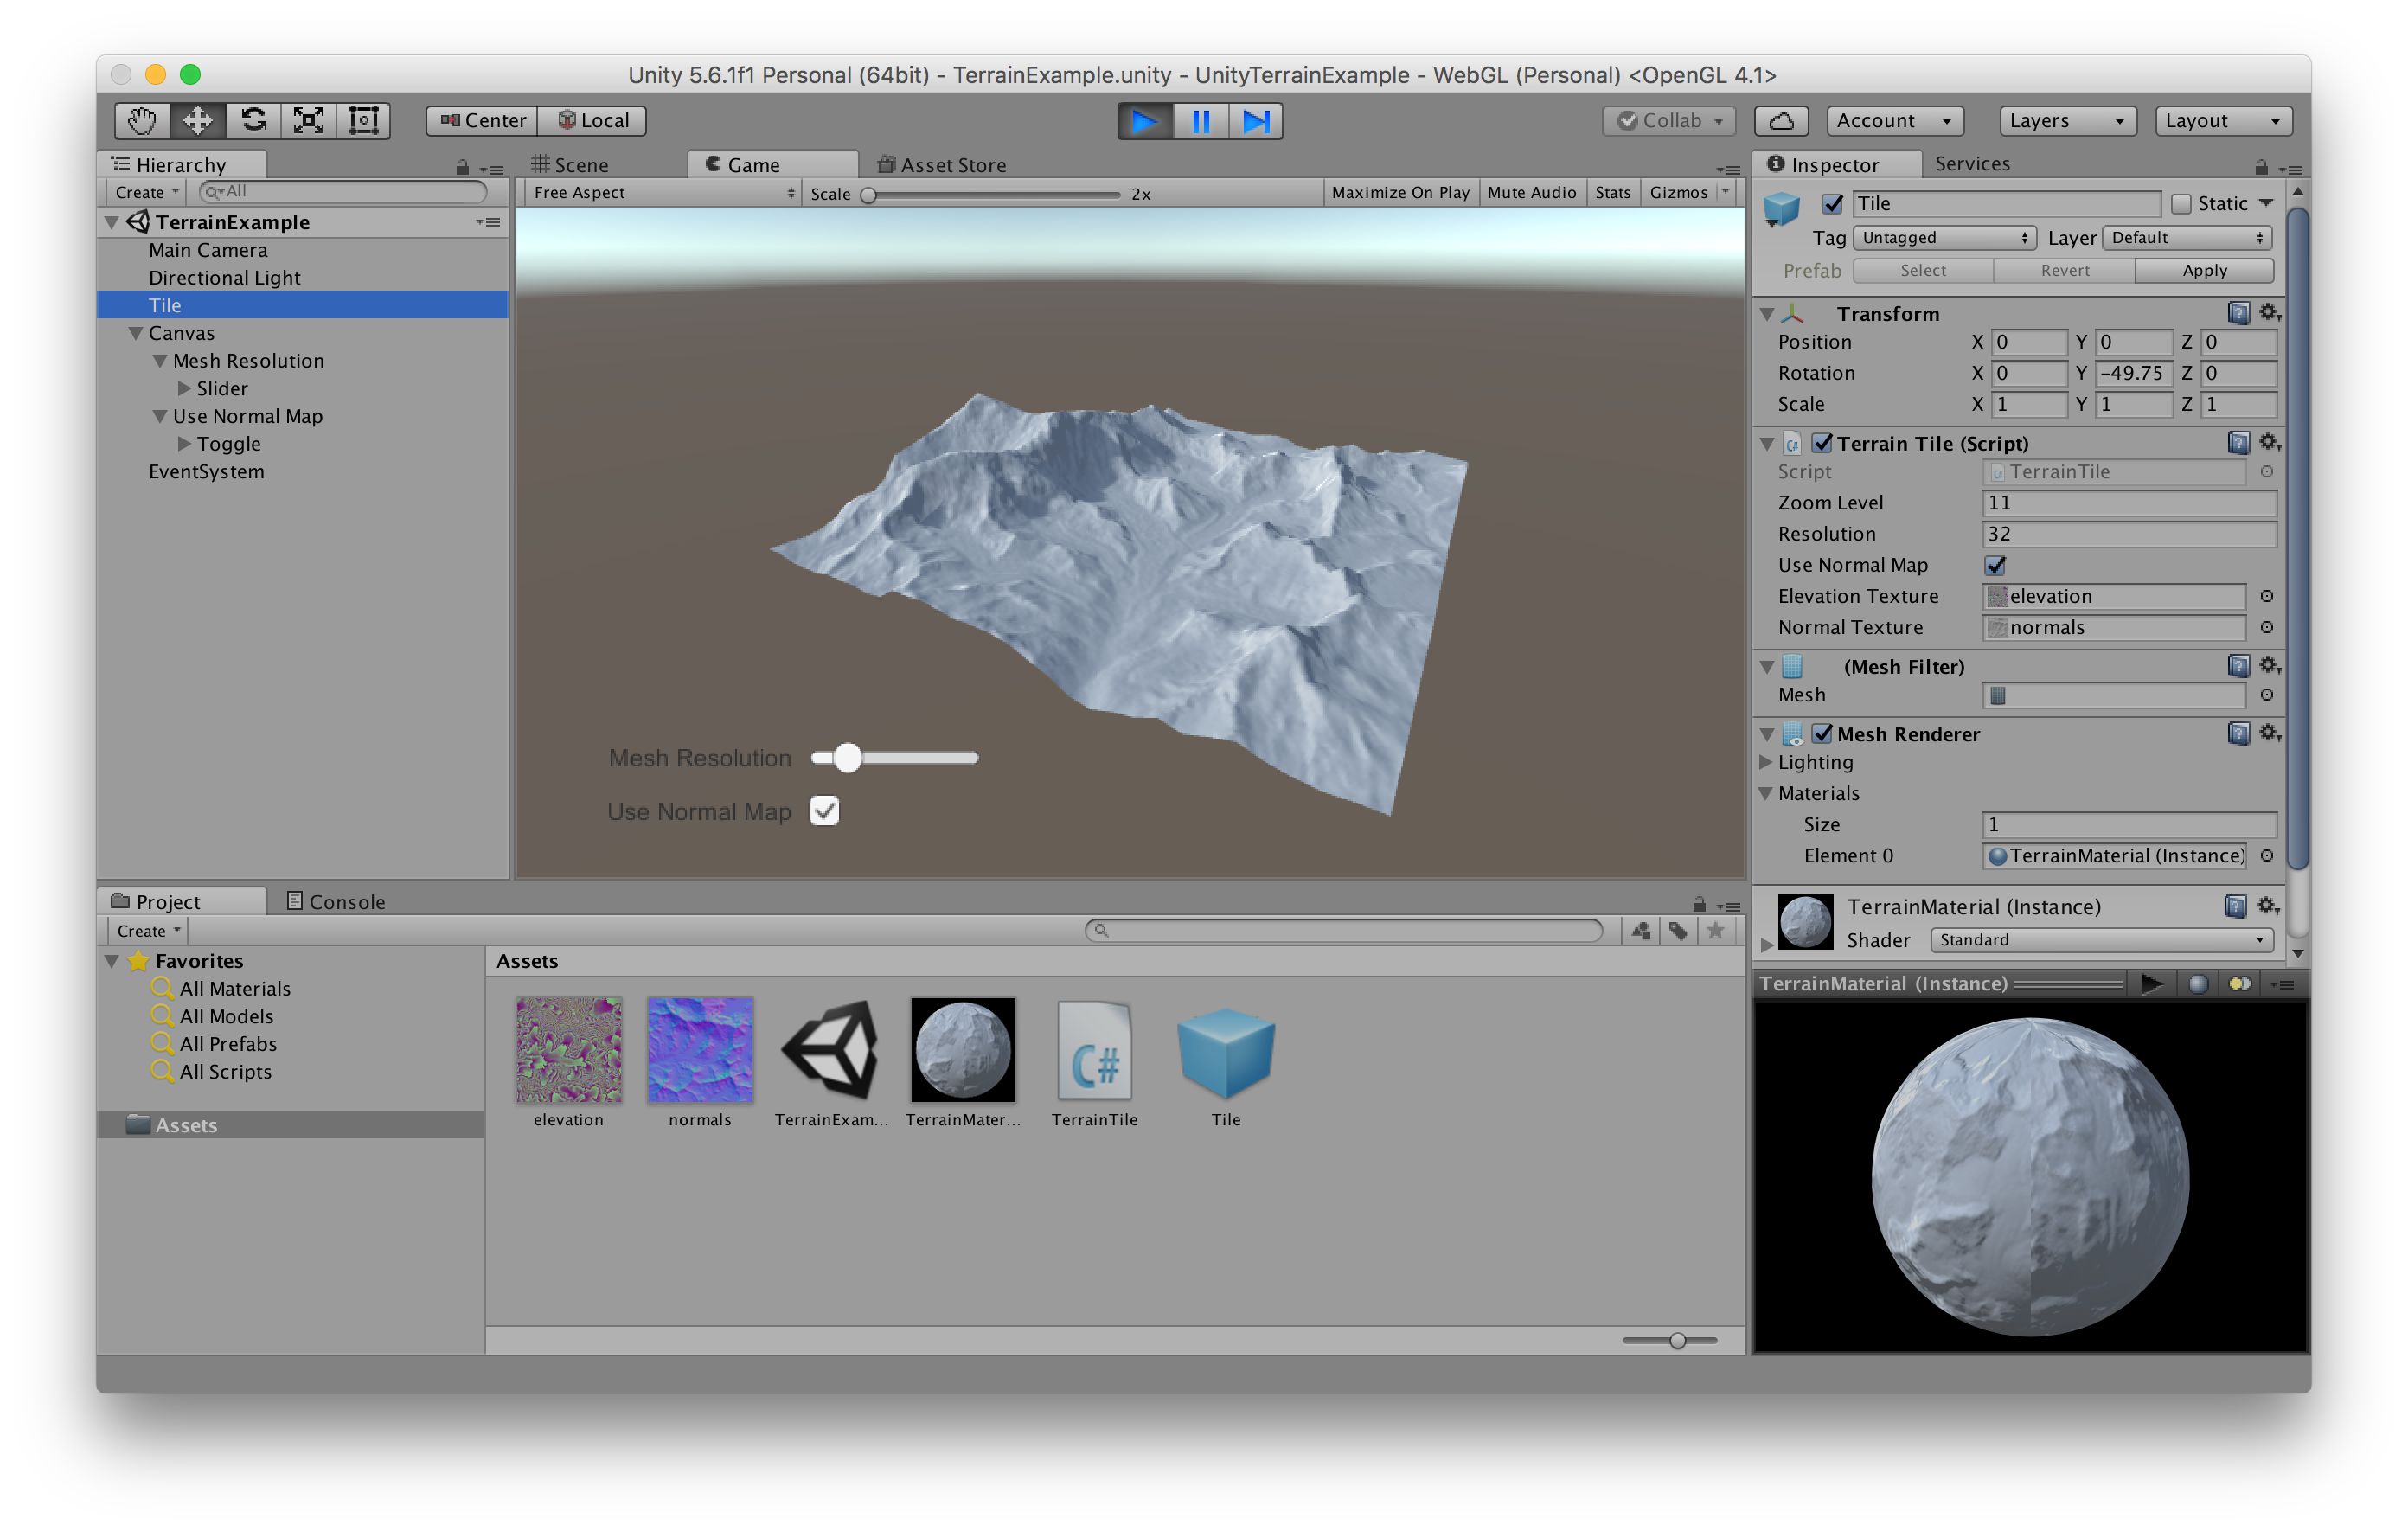This screenshot has height=1531, width=2408.
Task: Select the Hand tool in toolbar
Action: click(x=138, y=119)
